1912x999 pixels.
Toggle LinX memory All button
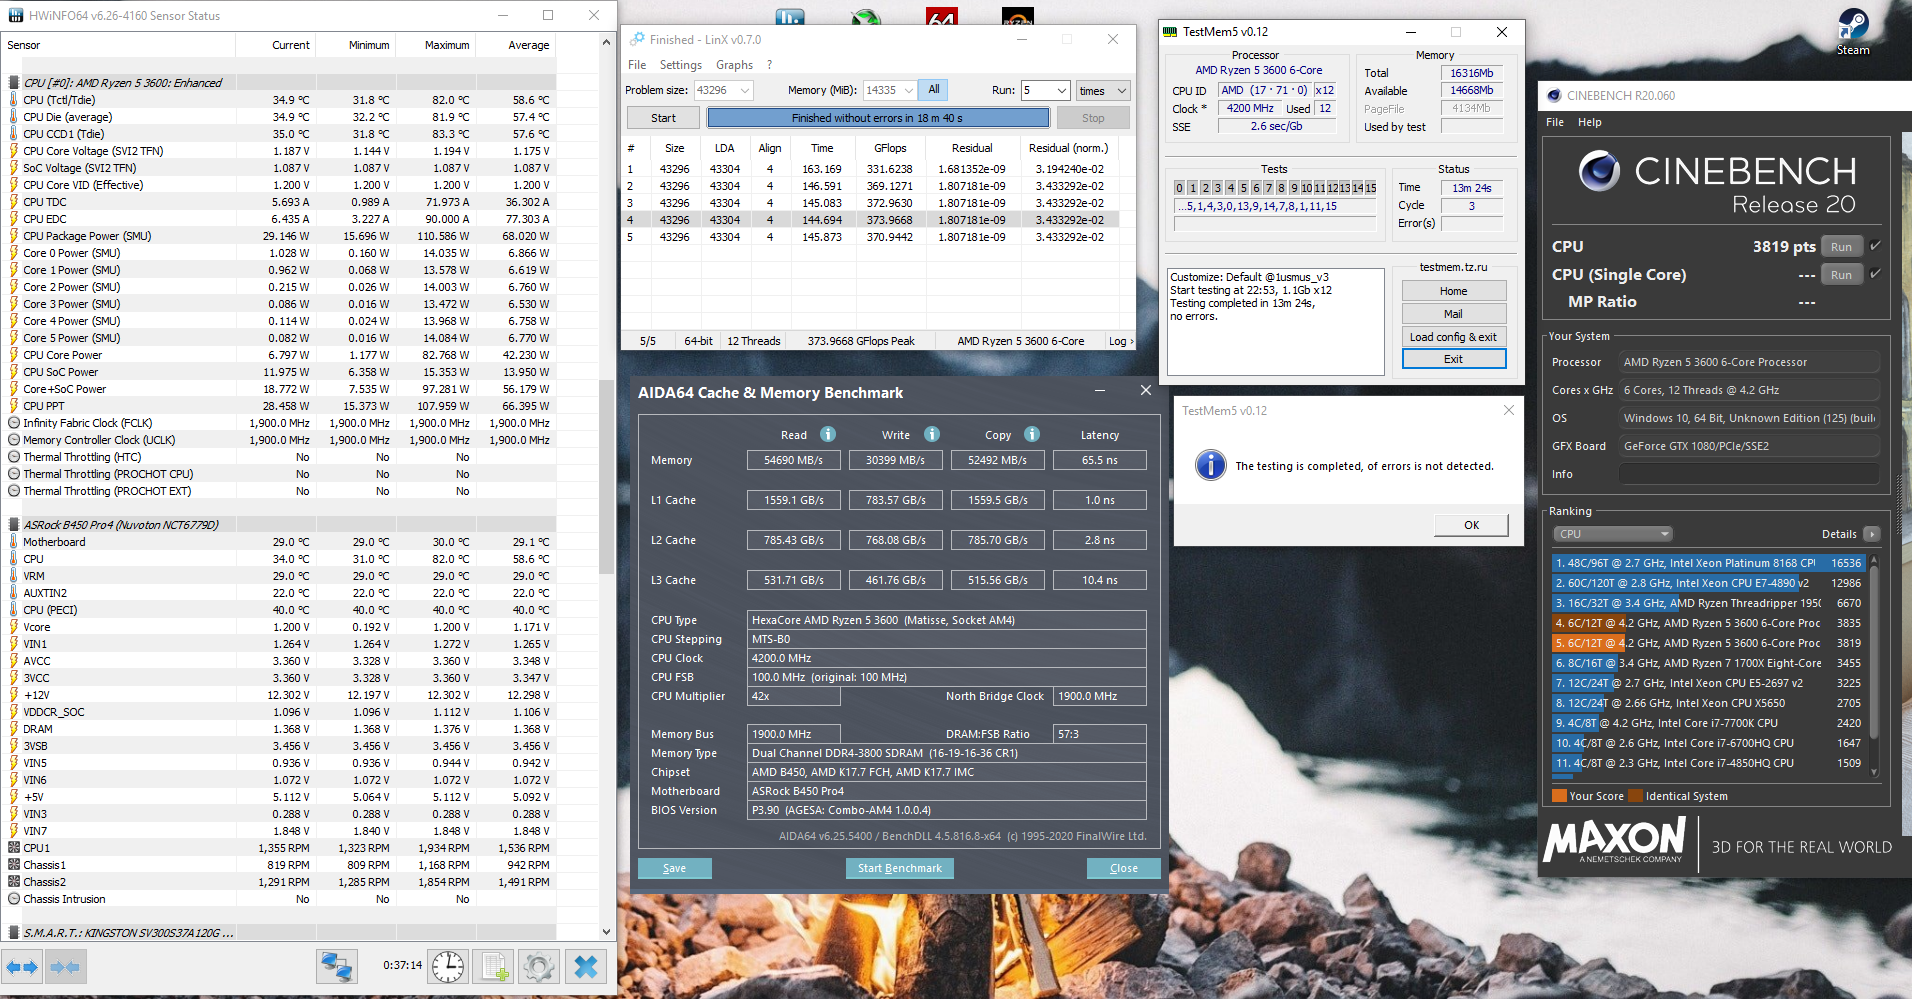pos(933,90)
